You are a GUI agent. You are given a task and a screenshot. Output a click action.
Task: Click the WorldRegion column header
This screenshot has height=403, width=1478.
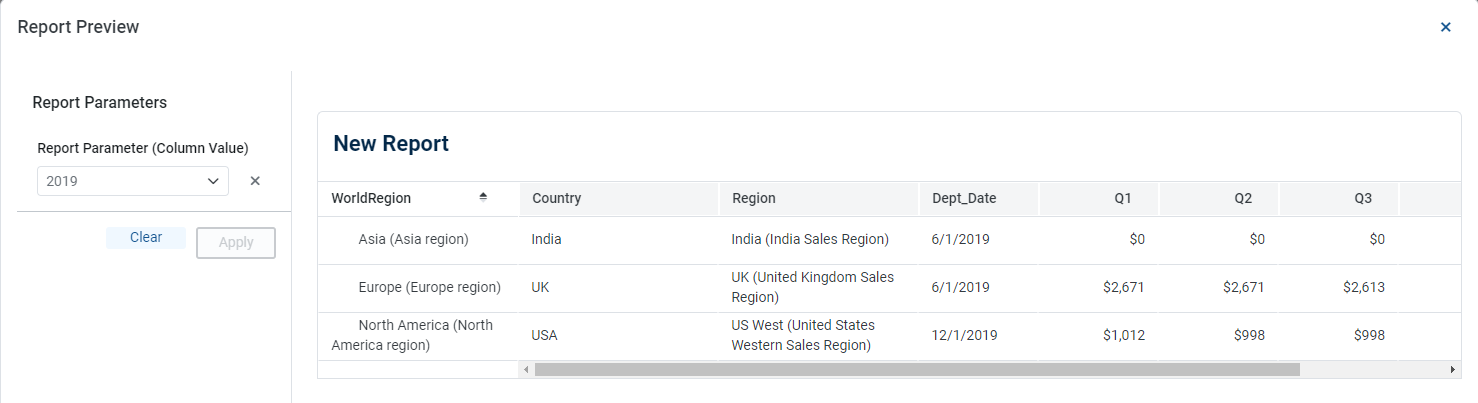371,198
